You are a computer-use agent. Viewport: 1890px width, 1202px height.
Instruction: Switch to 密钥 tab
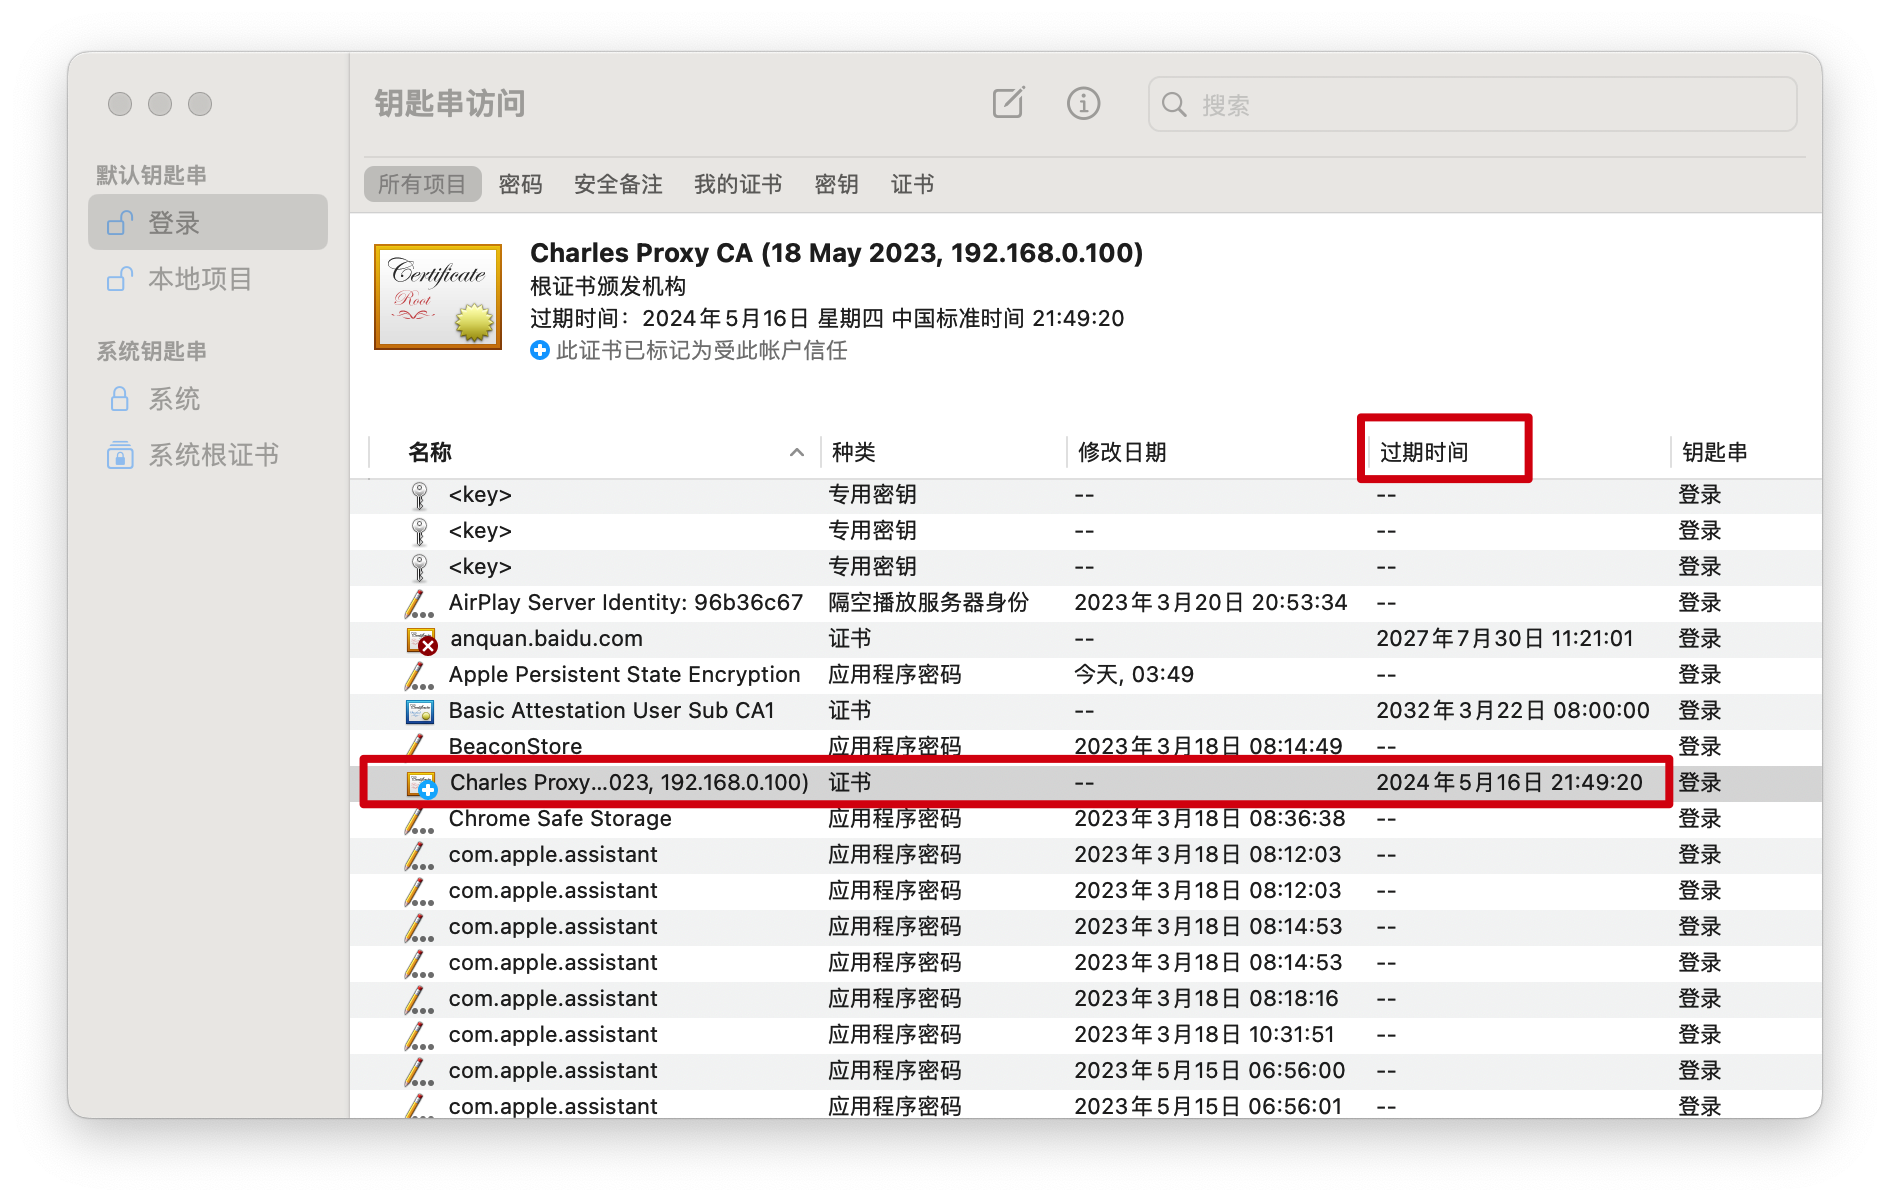(x=836, y=184)
